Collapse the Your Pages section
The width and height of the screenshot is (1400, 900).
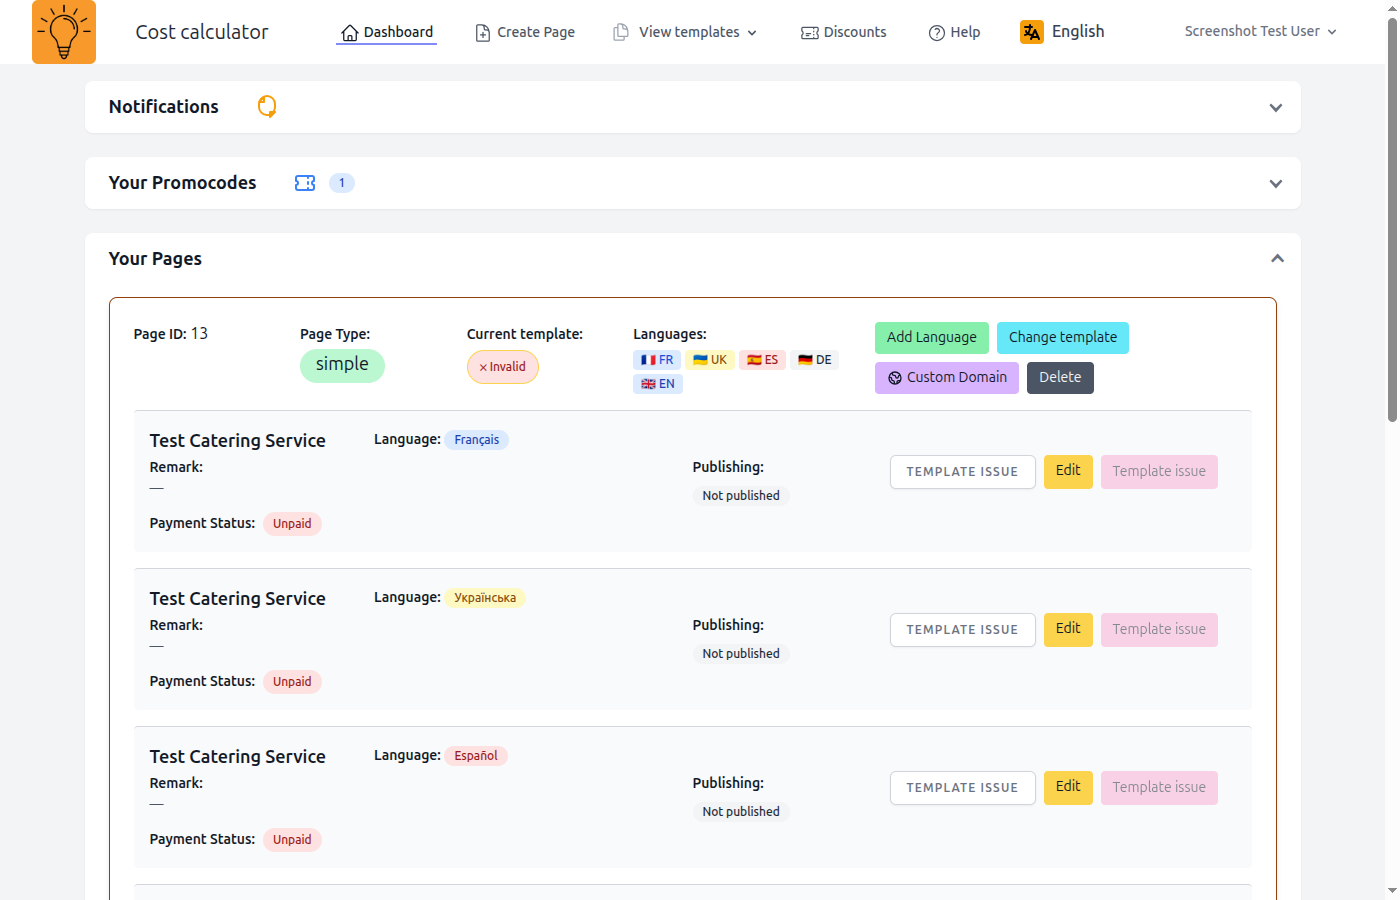[x=1277, y=259]
